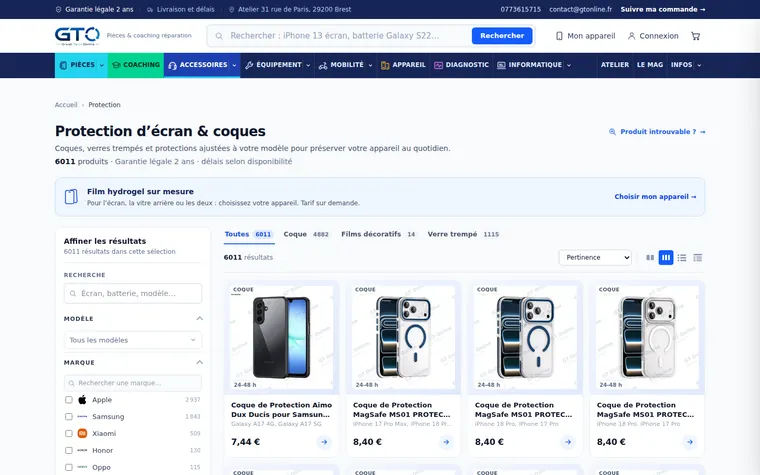The image size is (760, 475).
Task: Tick the Apple brand checkbox
Action: point(69,400)
